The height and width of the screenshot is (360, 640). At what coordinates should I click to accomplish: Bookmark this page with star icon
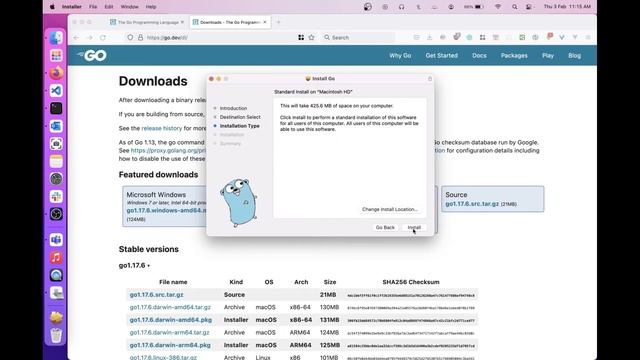[311, 38]
